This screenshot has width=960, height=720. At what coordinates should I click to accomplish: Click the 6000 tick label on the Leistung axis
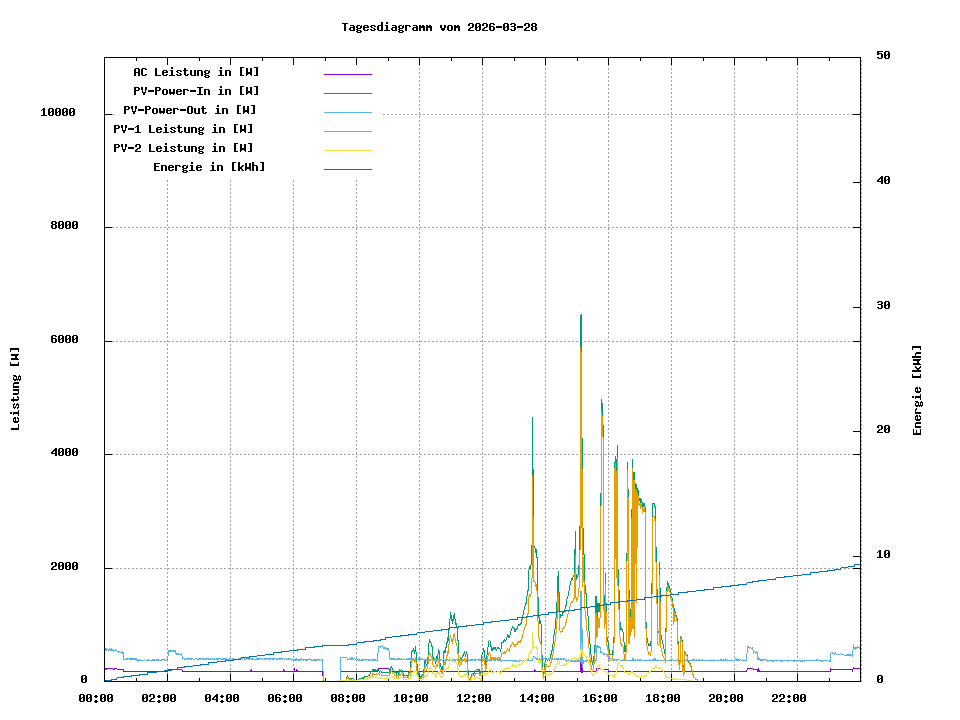tap(64, 341)
